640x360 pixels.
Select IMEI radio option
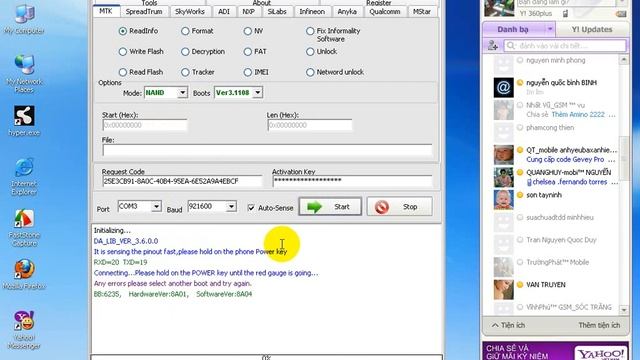(x=247, y=72)
